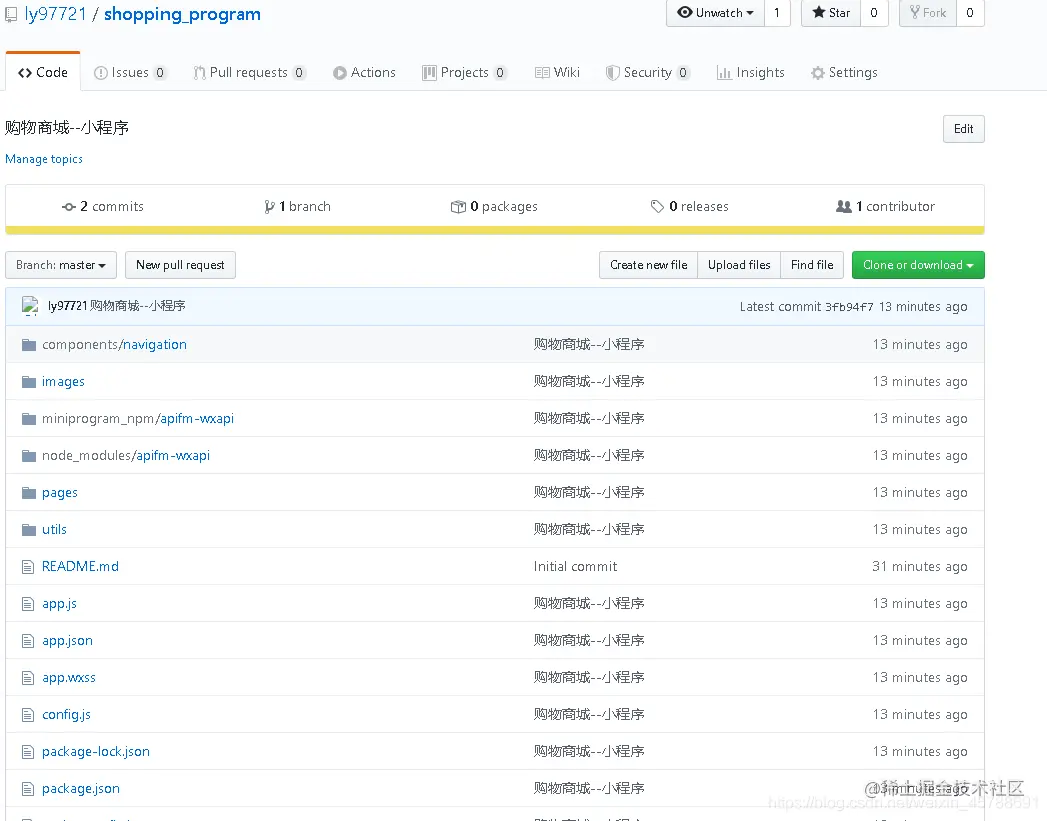The width and height of the screenshot is (1047, 821).
Task: Open the Actions tab
Action: pos(365,73)
